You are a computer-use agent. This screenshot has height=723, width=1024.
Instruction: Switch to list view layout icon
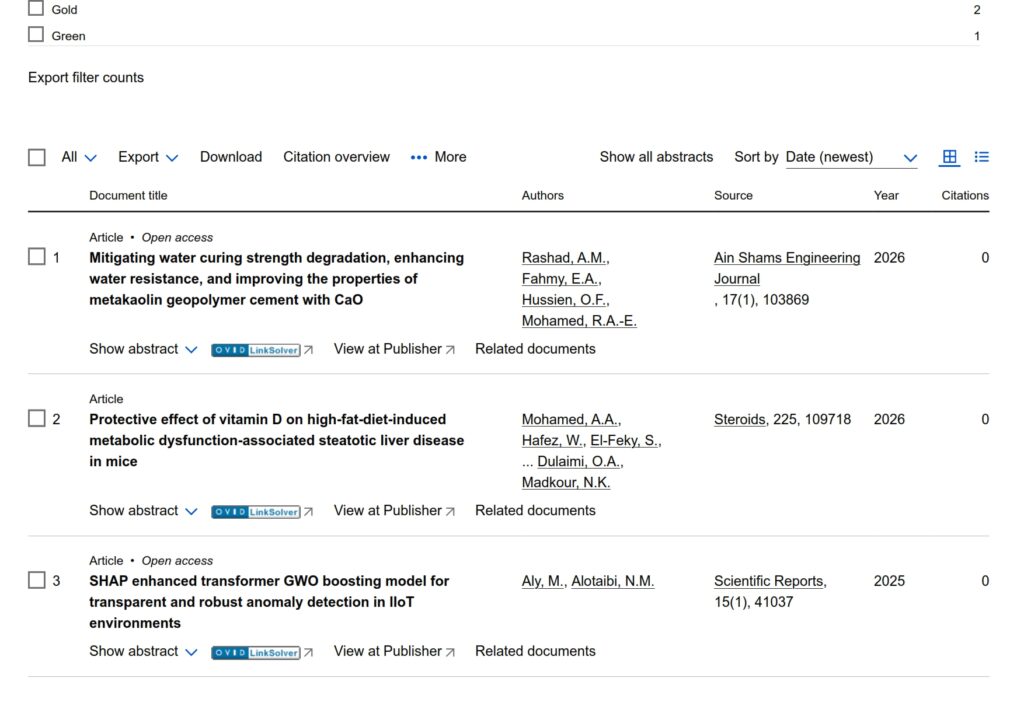(x=981, y=157)
